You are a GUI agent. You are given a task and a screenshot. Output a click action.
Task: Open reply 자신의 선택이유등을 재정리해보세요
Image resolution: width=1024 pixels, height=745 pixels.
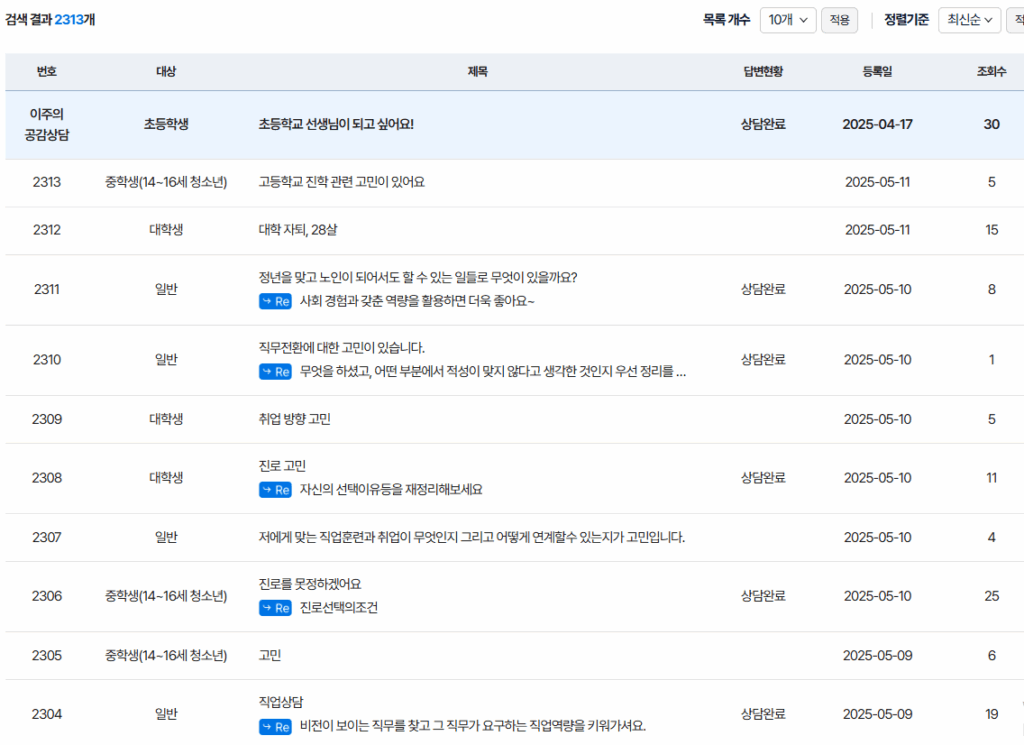click(x=391, y=490)
